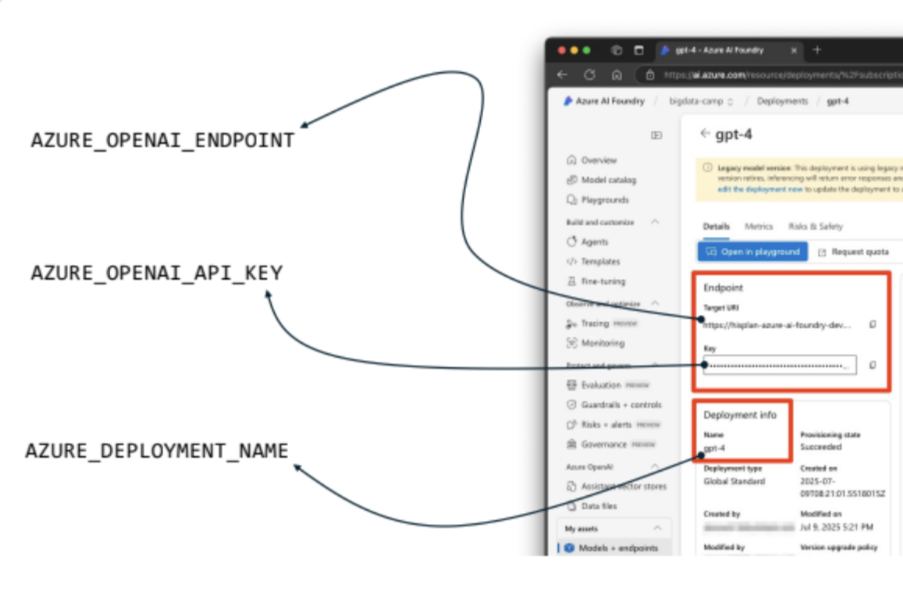Collapse the sidebar with the panel icon
This screenshot has height=602, width=903.
pyautogui.click(x=657, y=135)
